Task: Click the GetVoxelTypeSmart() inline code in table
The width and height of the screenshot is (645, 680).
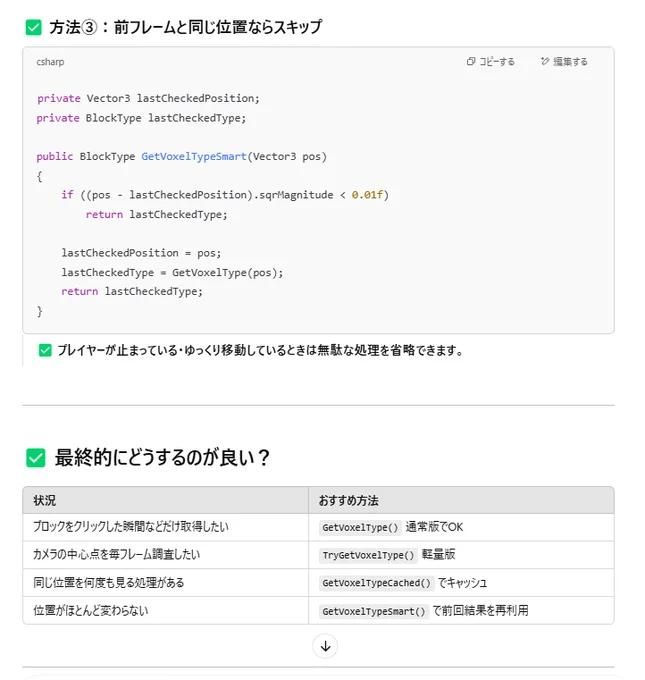Action: coord(373,611)
